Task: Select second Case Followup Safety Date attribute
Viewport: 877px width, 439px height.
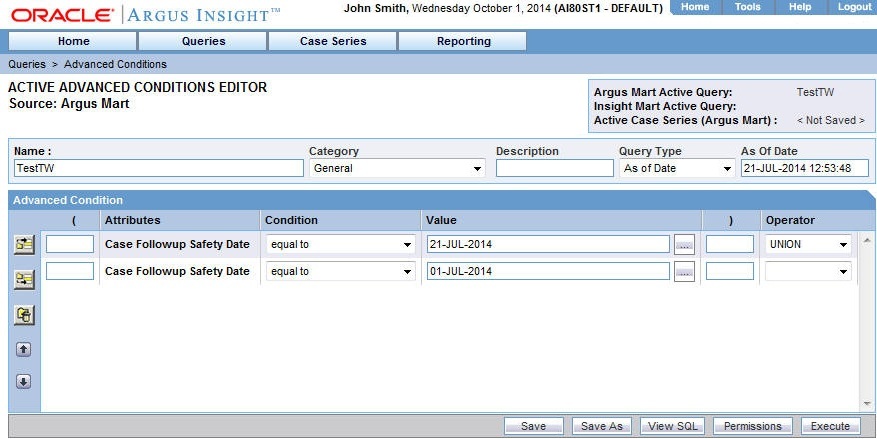Action: pos(177,271)
